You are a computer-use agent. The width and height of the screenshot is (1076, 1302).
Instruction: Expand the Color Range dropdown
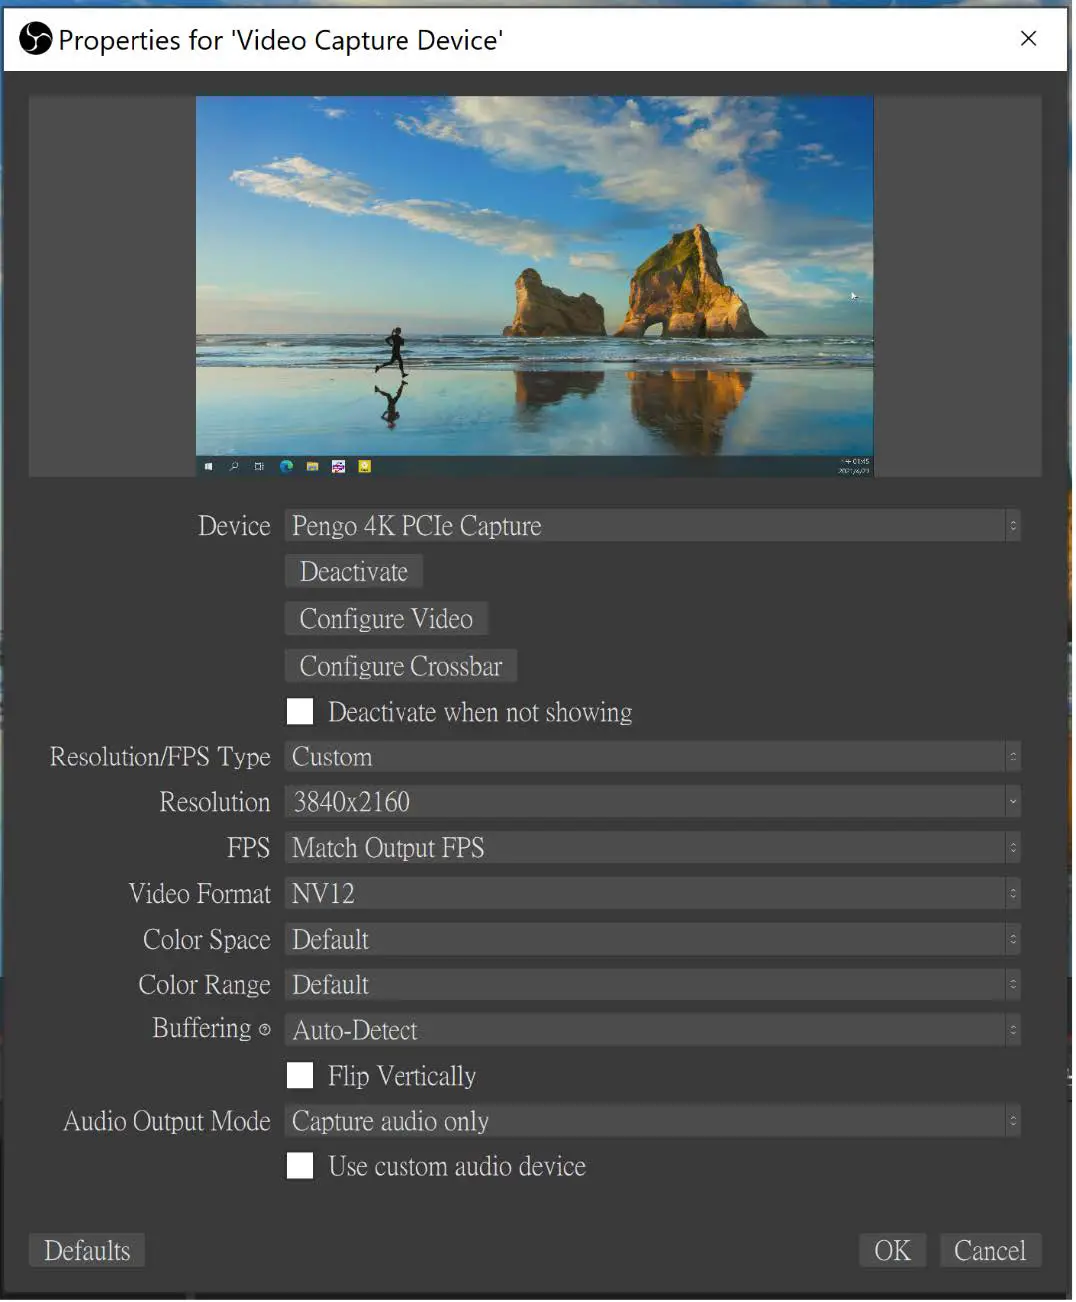(653, 986)
